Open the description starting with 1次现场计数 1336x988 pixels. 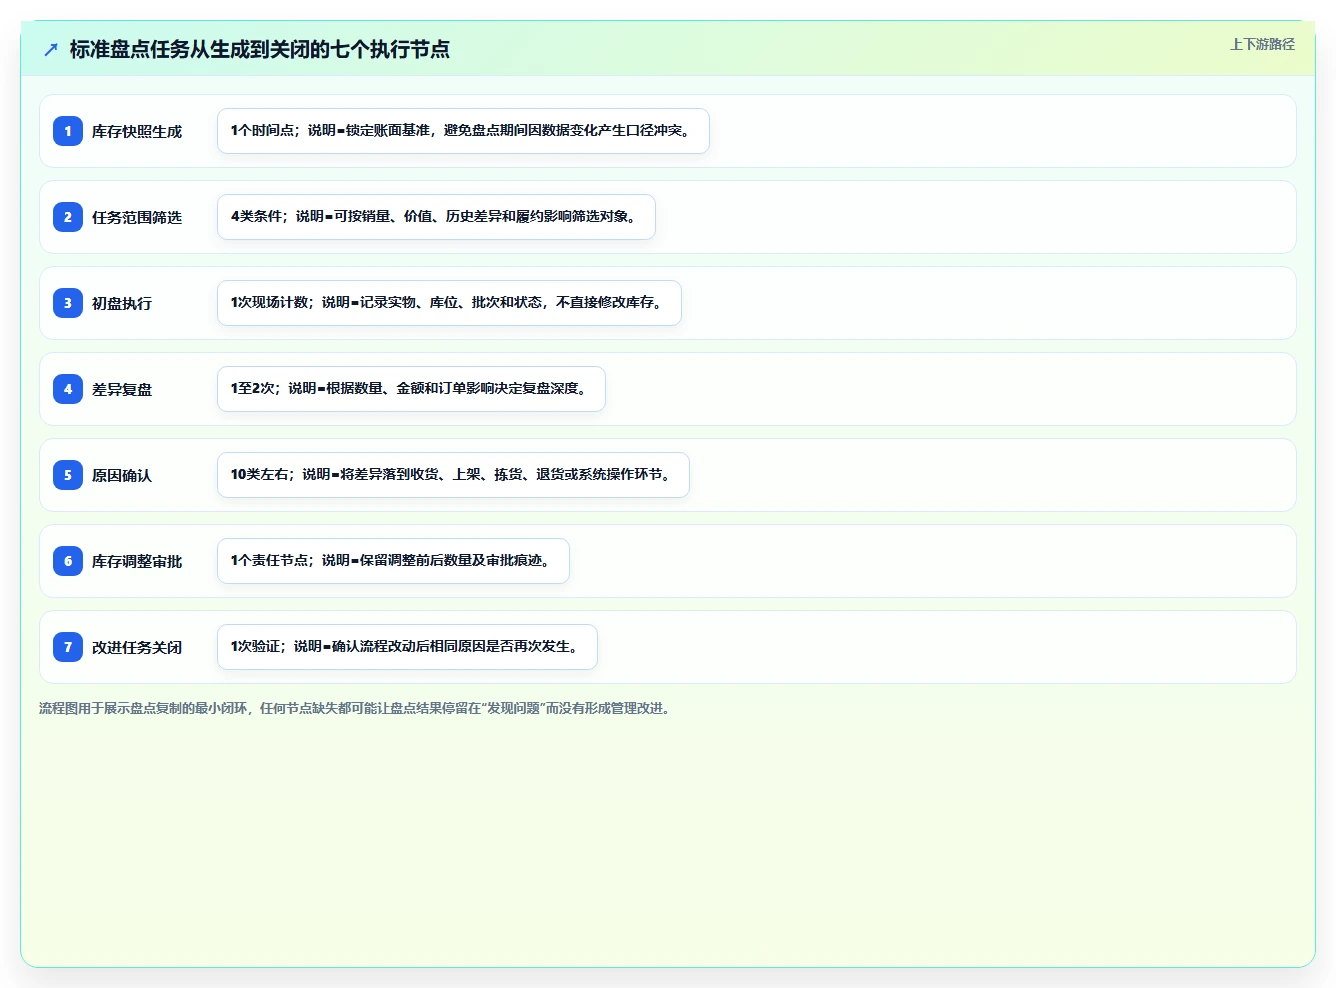[449, 303]
